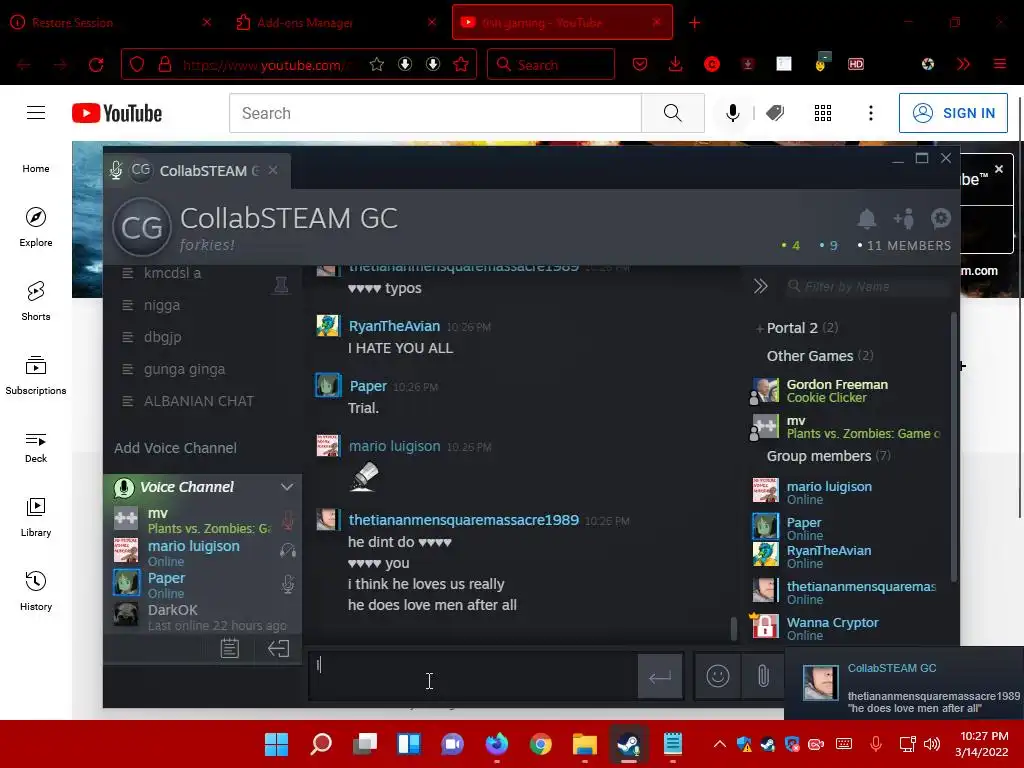
Task: Switch to the Add-ons Manager browser tab
Action: tap(335, 23)
